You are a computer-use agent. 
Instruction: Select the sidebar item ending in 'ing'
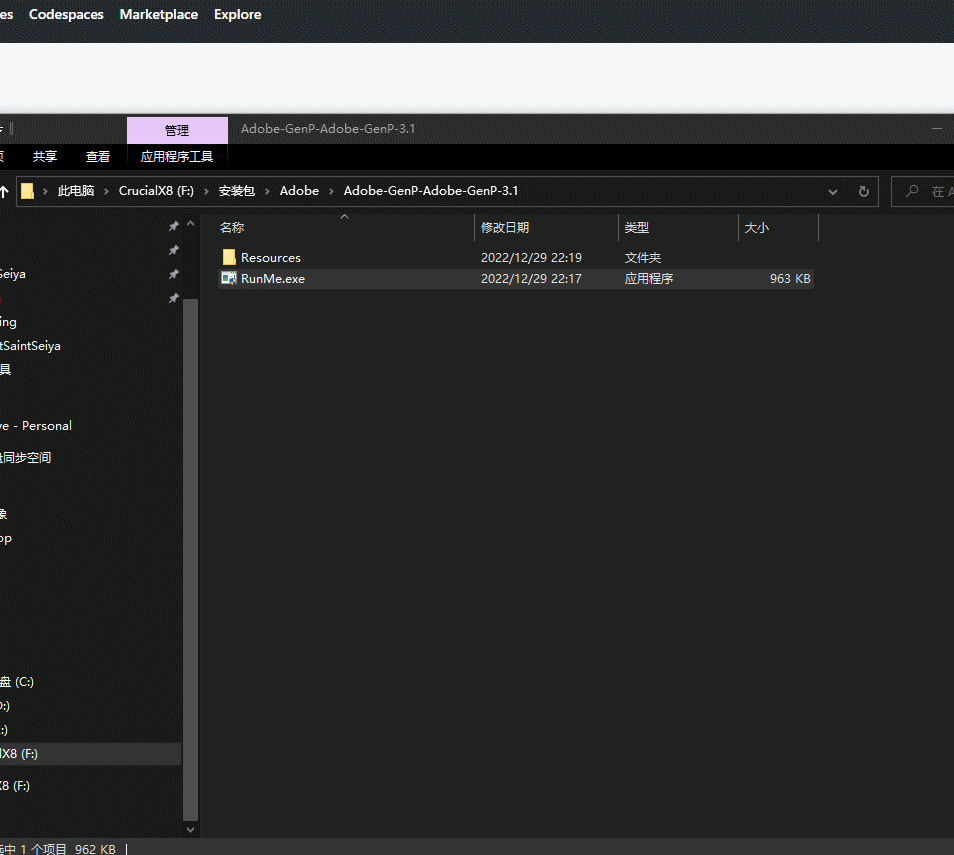click(9, 322)
